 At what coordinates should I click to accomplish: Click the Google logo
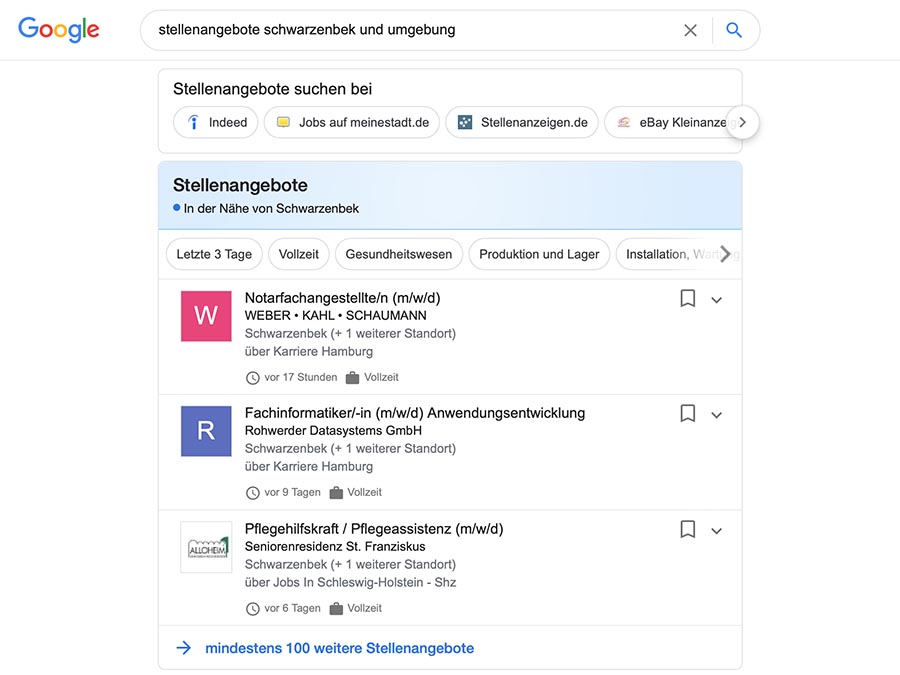coord(59,30)
